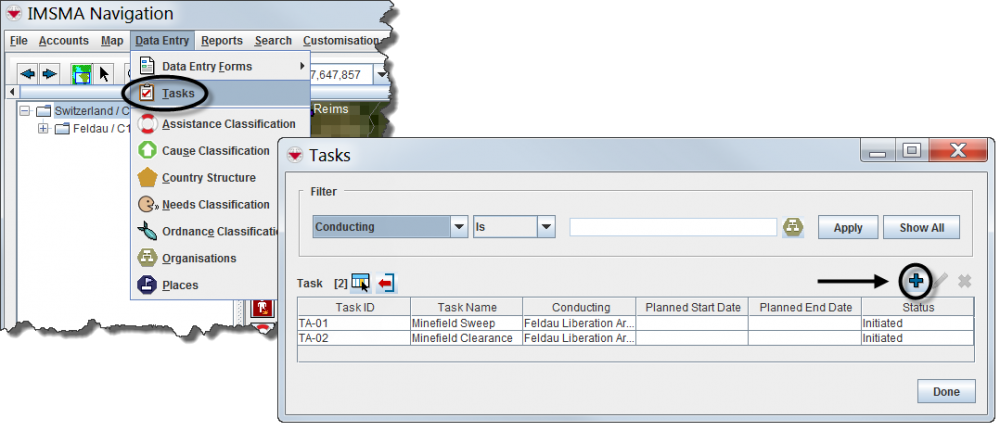Click the Done button
The width and height of the screenshot is (1000, 431).
946,391
